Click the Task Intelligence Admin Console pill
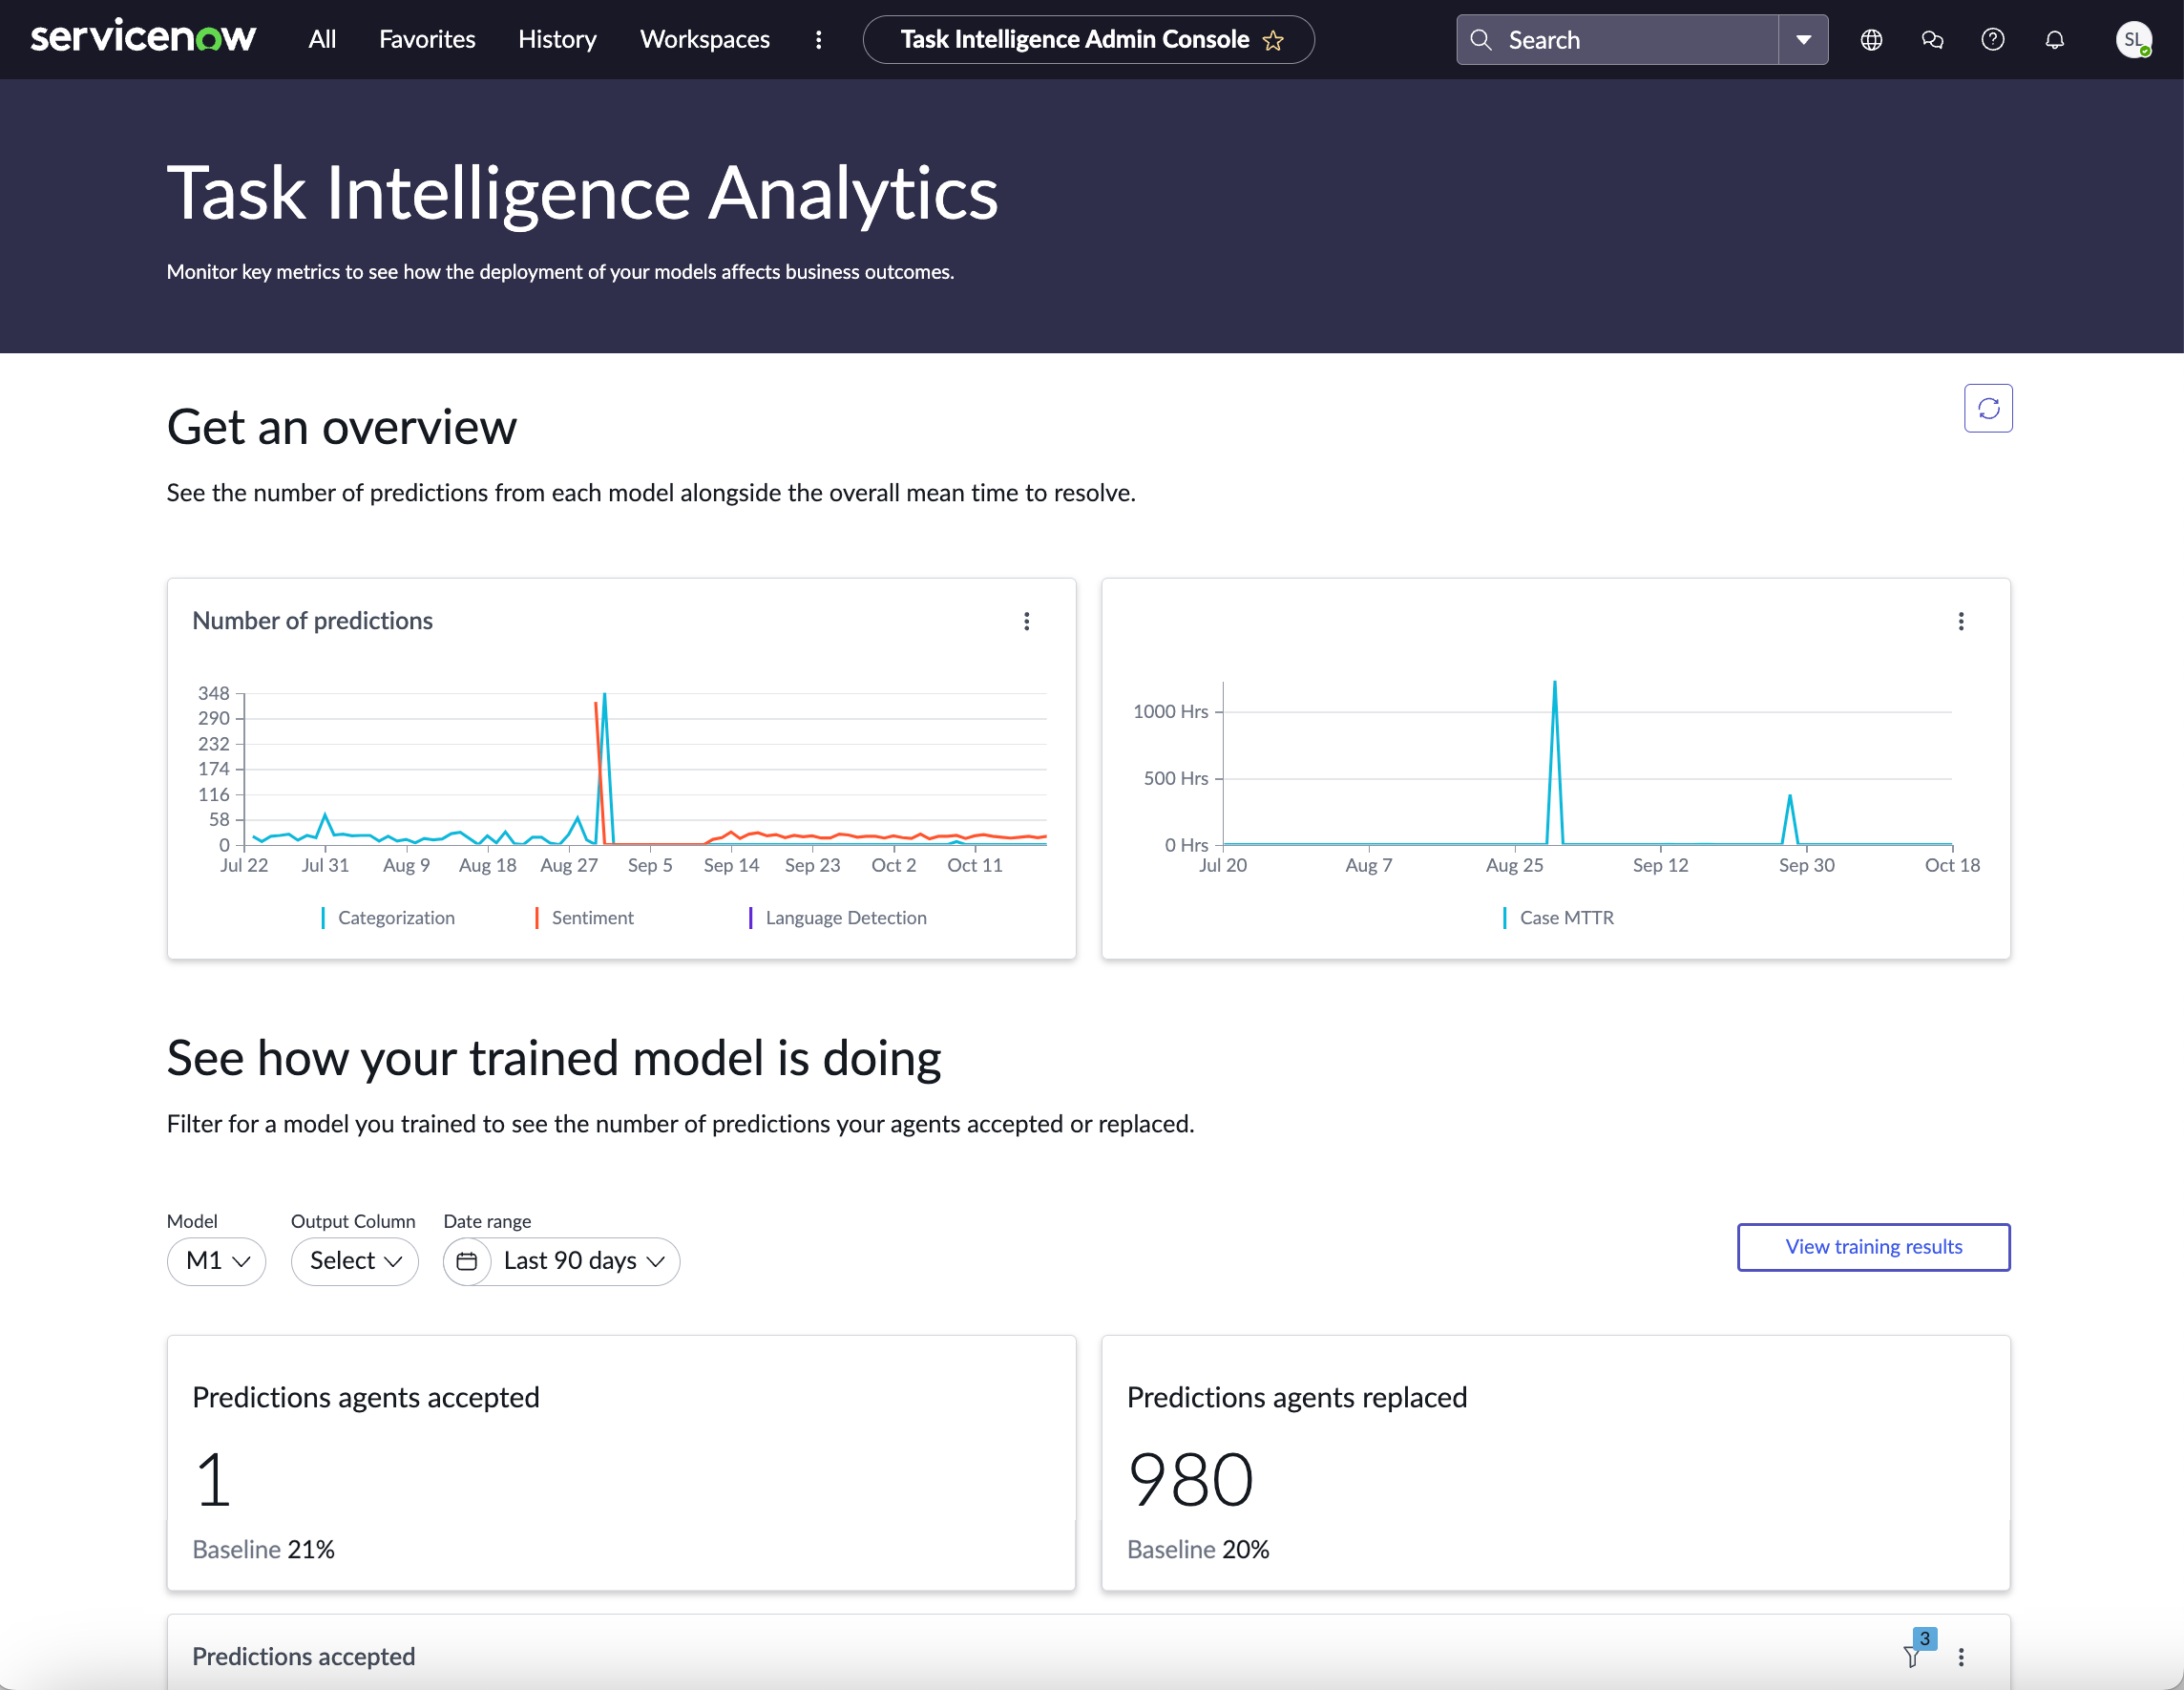Screen dimensions: 2184x1690 (1088, 39)
